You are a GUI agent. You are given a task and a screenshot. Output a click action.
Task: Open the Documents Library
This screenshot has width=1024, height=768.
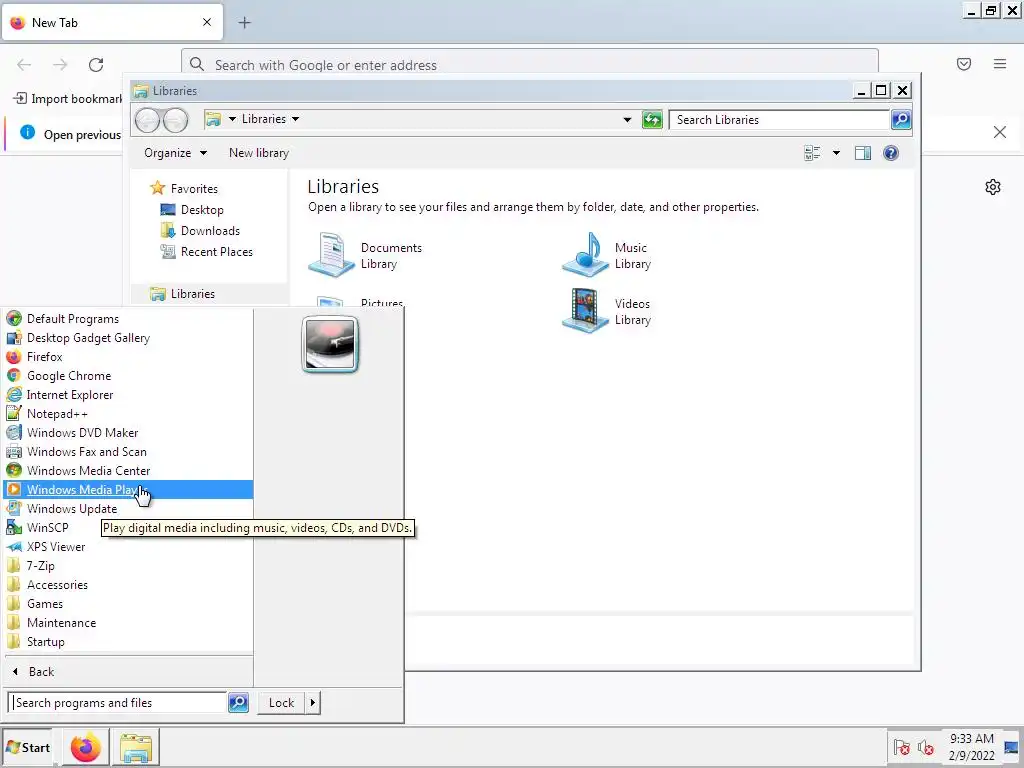[366, 255]
